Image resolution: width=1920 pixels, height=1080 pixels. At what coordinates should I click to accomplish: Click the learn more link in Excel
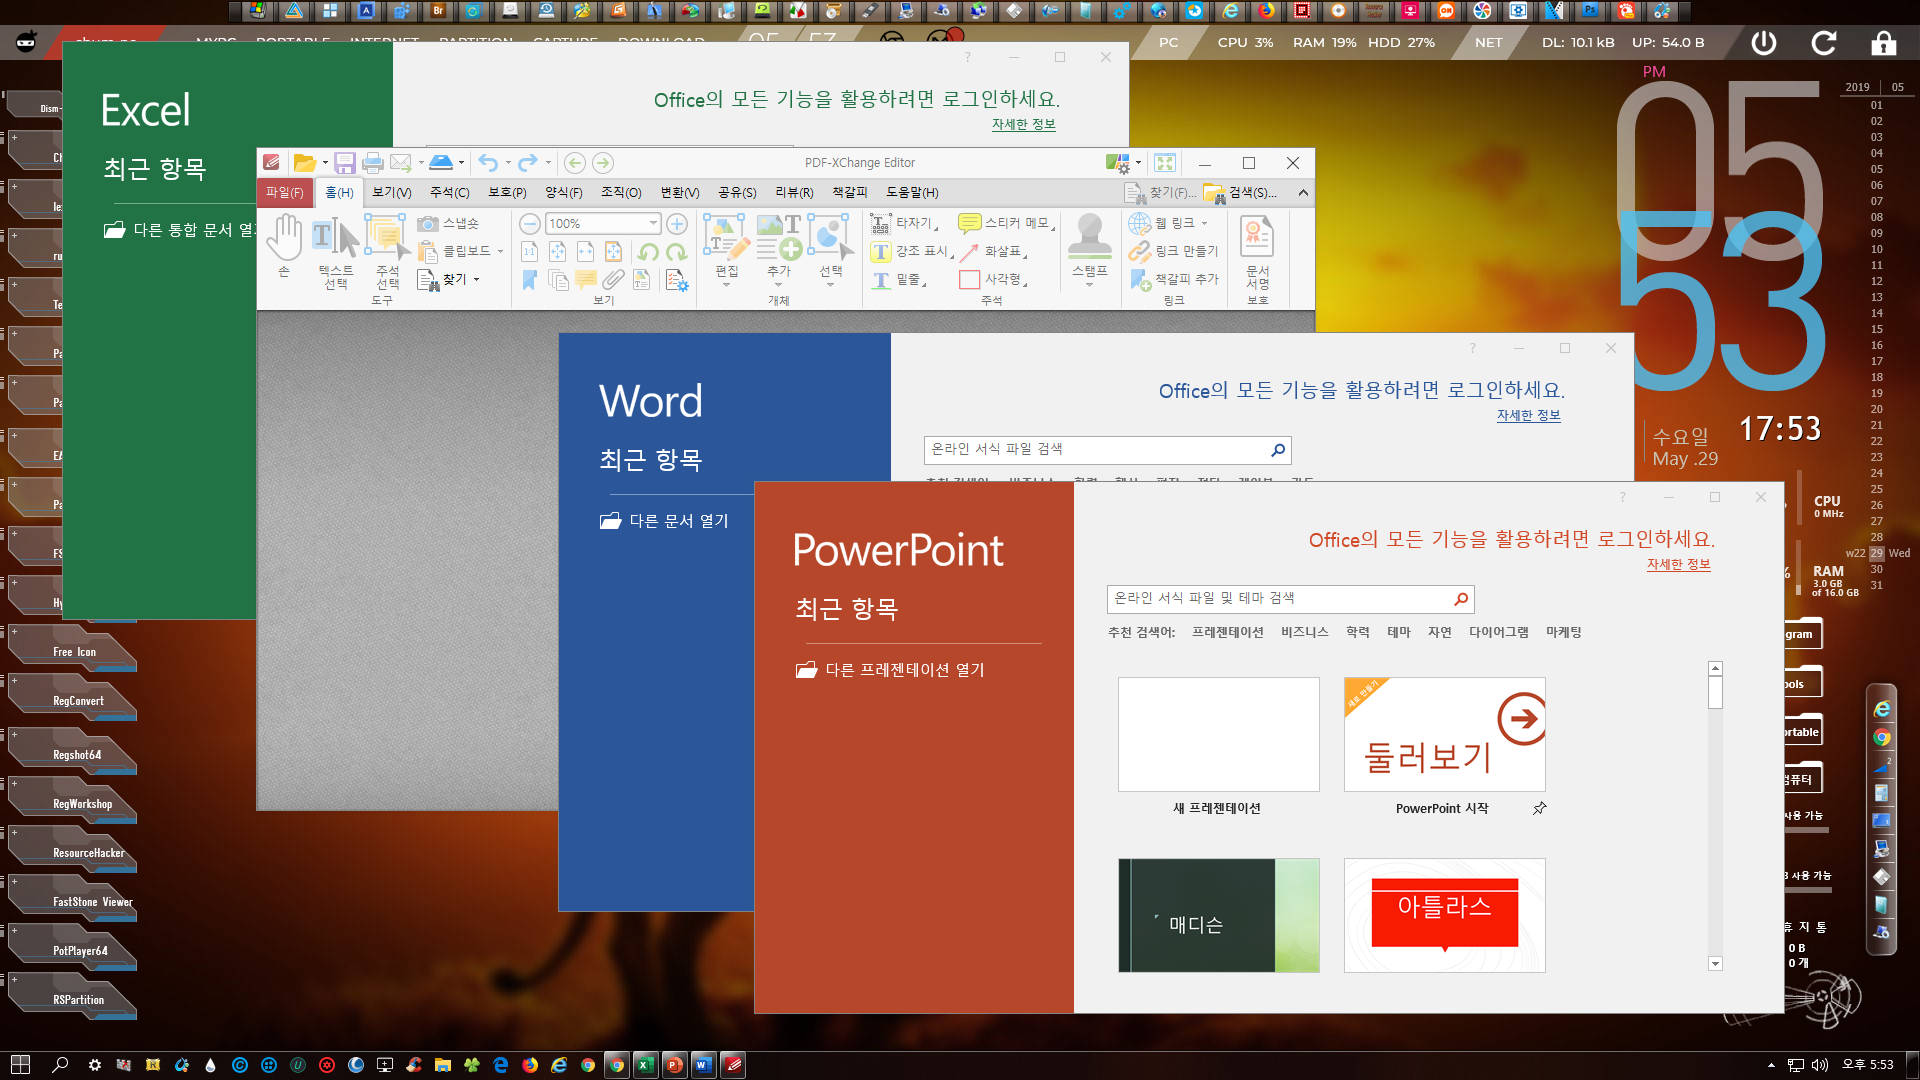click(x=1023, y=124)
